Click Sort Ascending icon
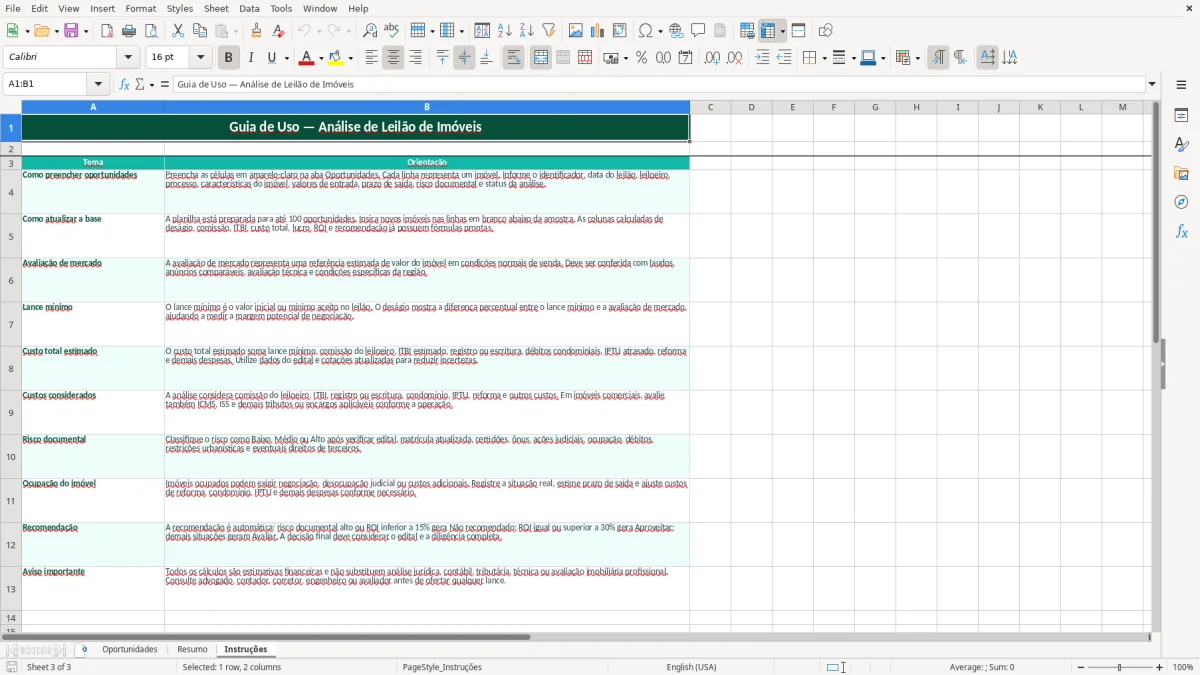Image resolution: width=1200 pixels, height=675 pixels. (505, 31)
